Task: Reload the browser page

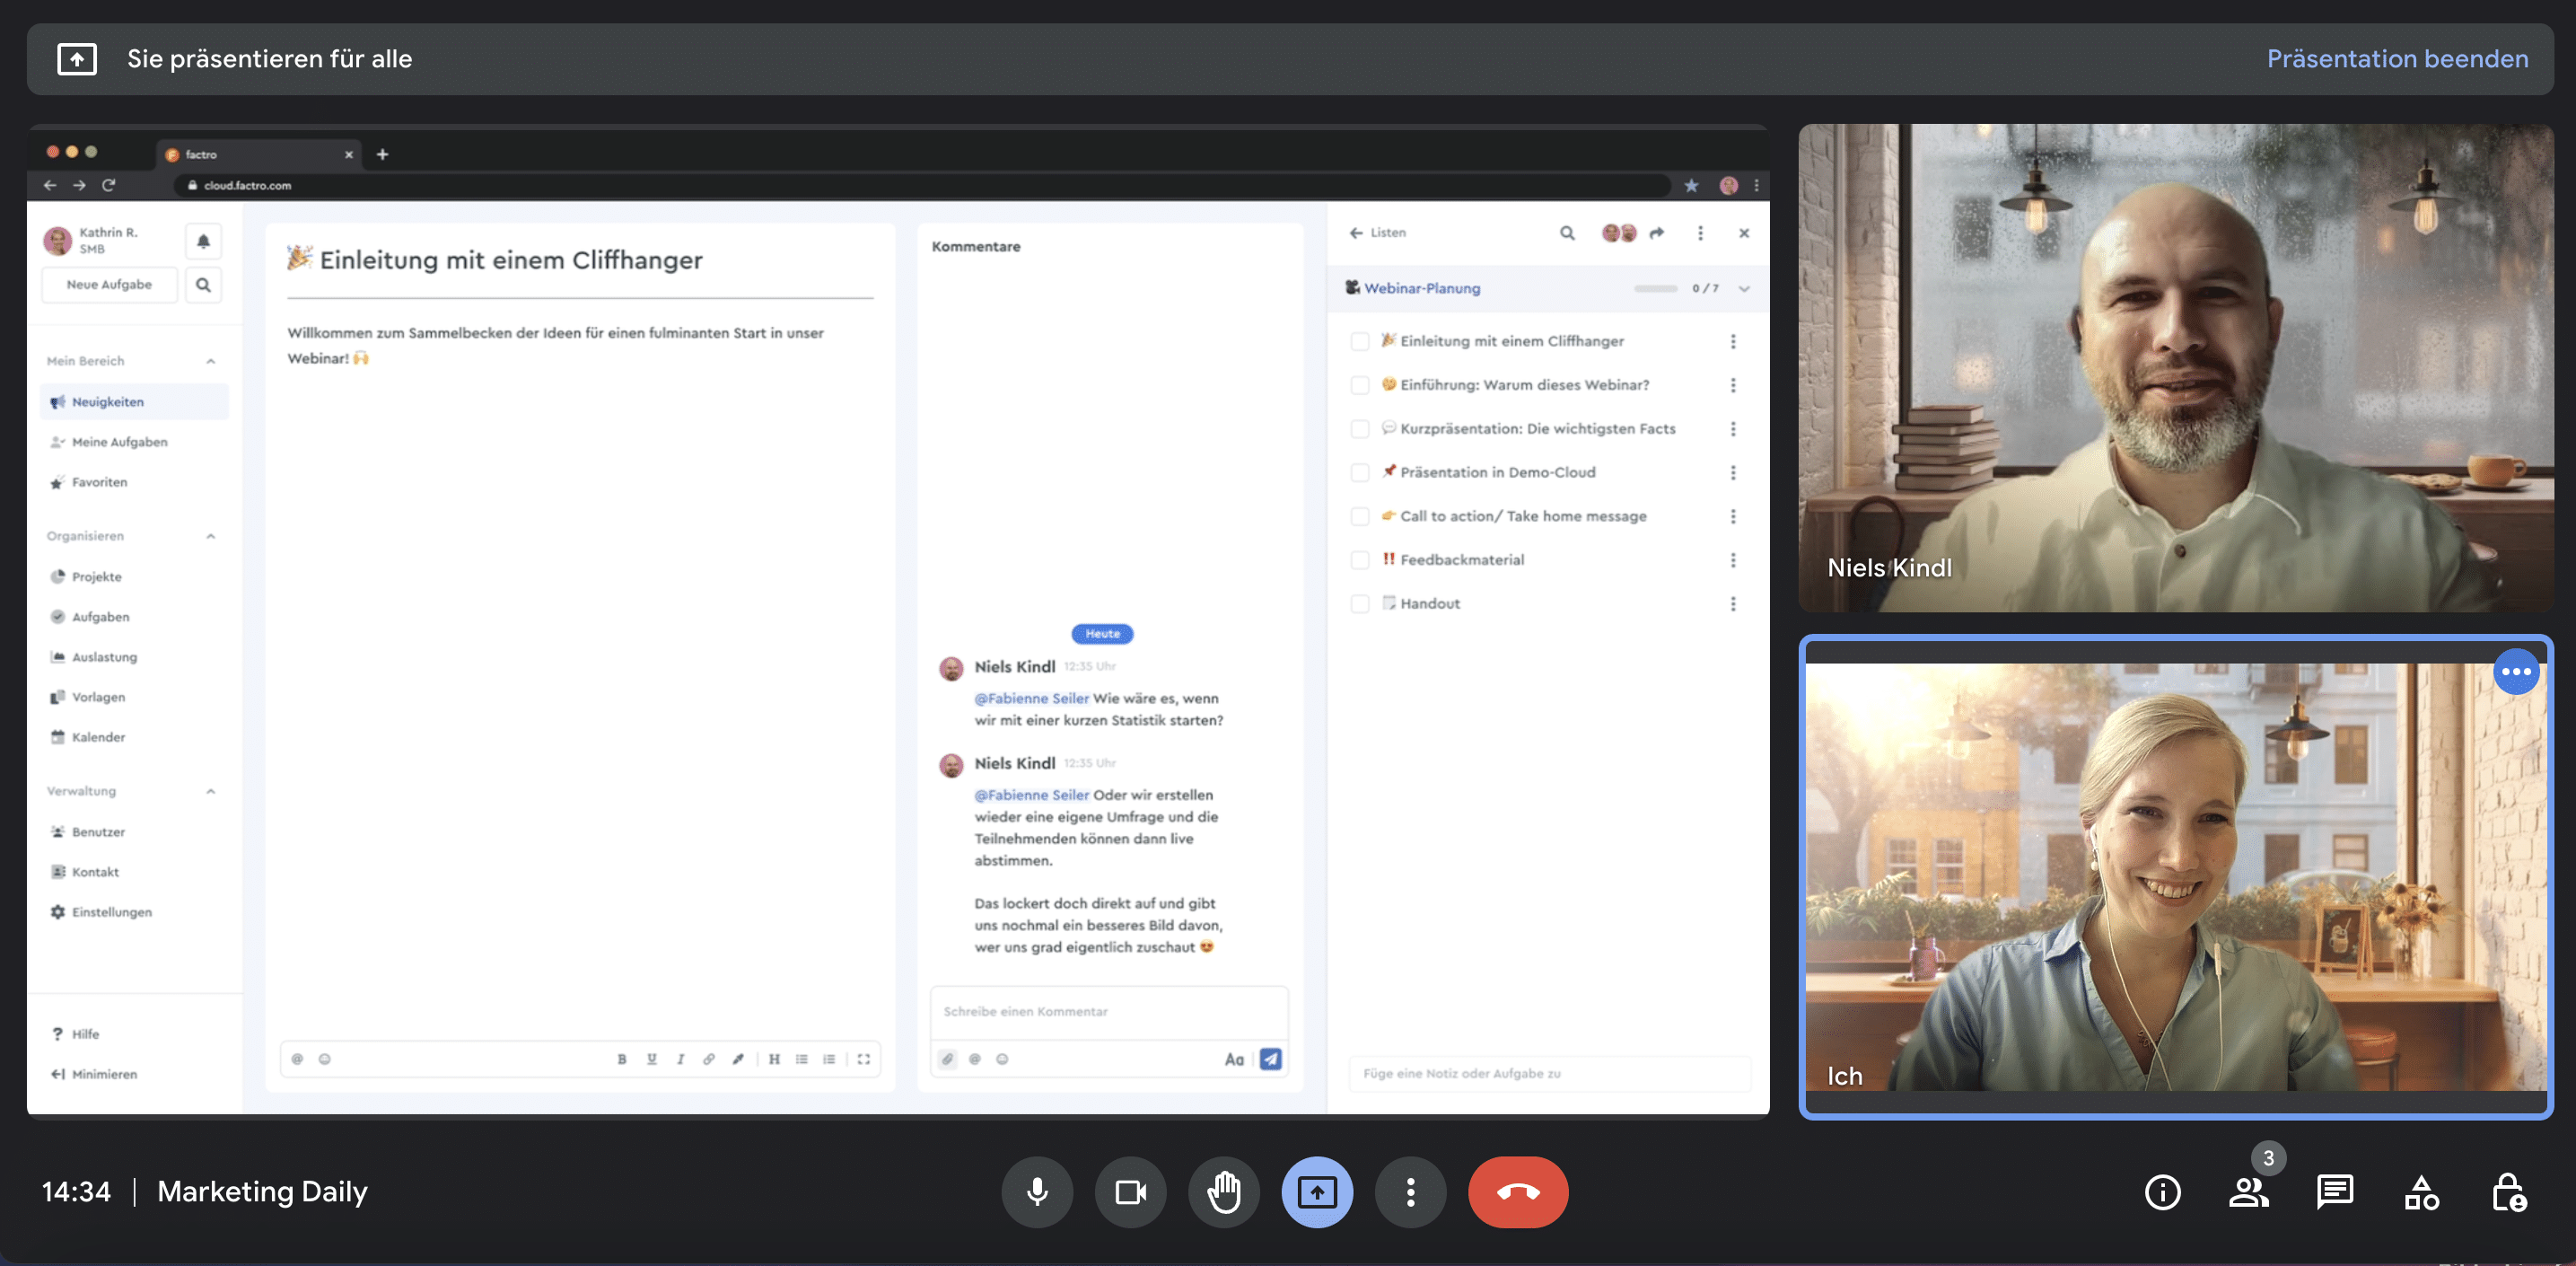Action: pyautogui.click(x=109, y=184)
